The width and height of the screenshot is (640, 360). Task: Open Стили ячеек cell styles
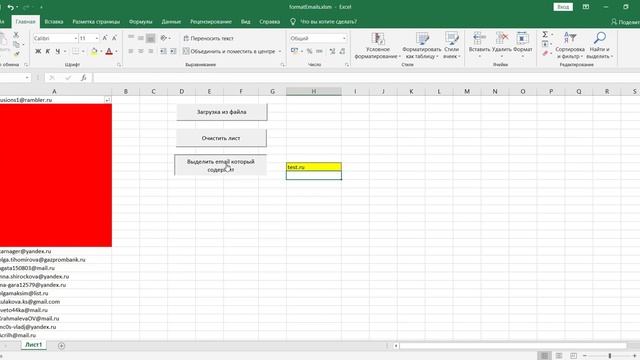(451, 46)
